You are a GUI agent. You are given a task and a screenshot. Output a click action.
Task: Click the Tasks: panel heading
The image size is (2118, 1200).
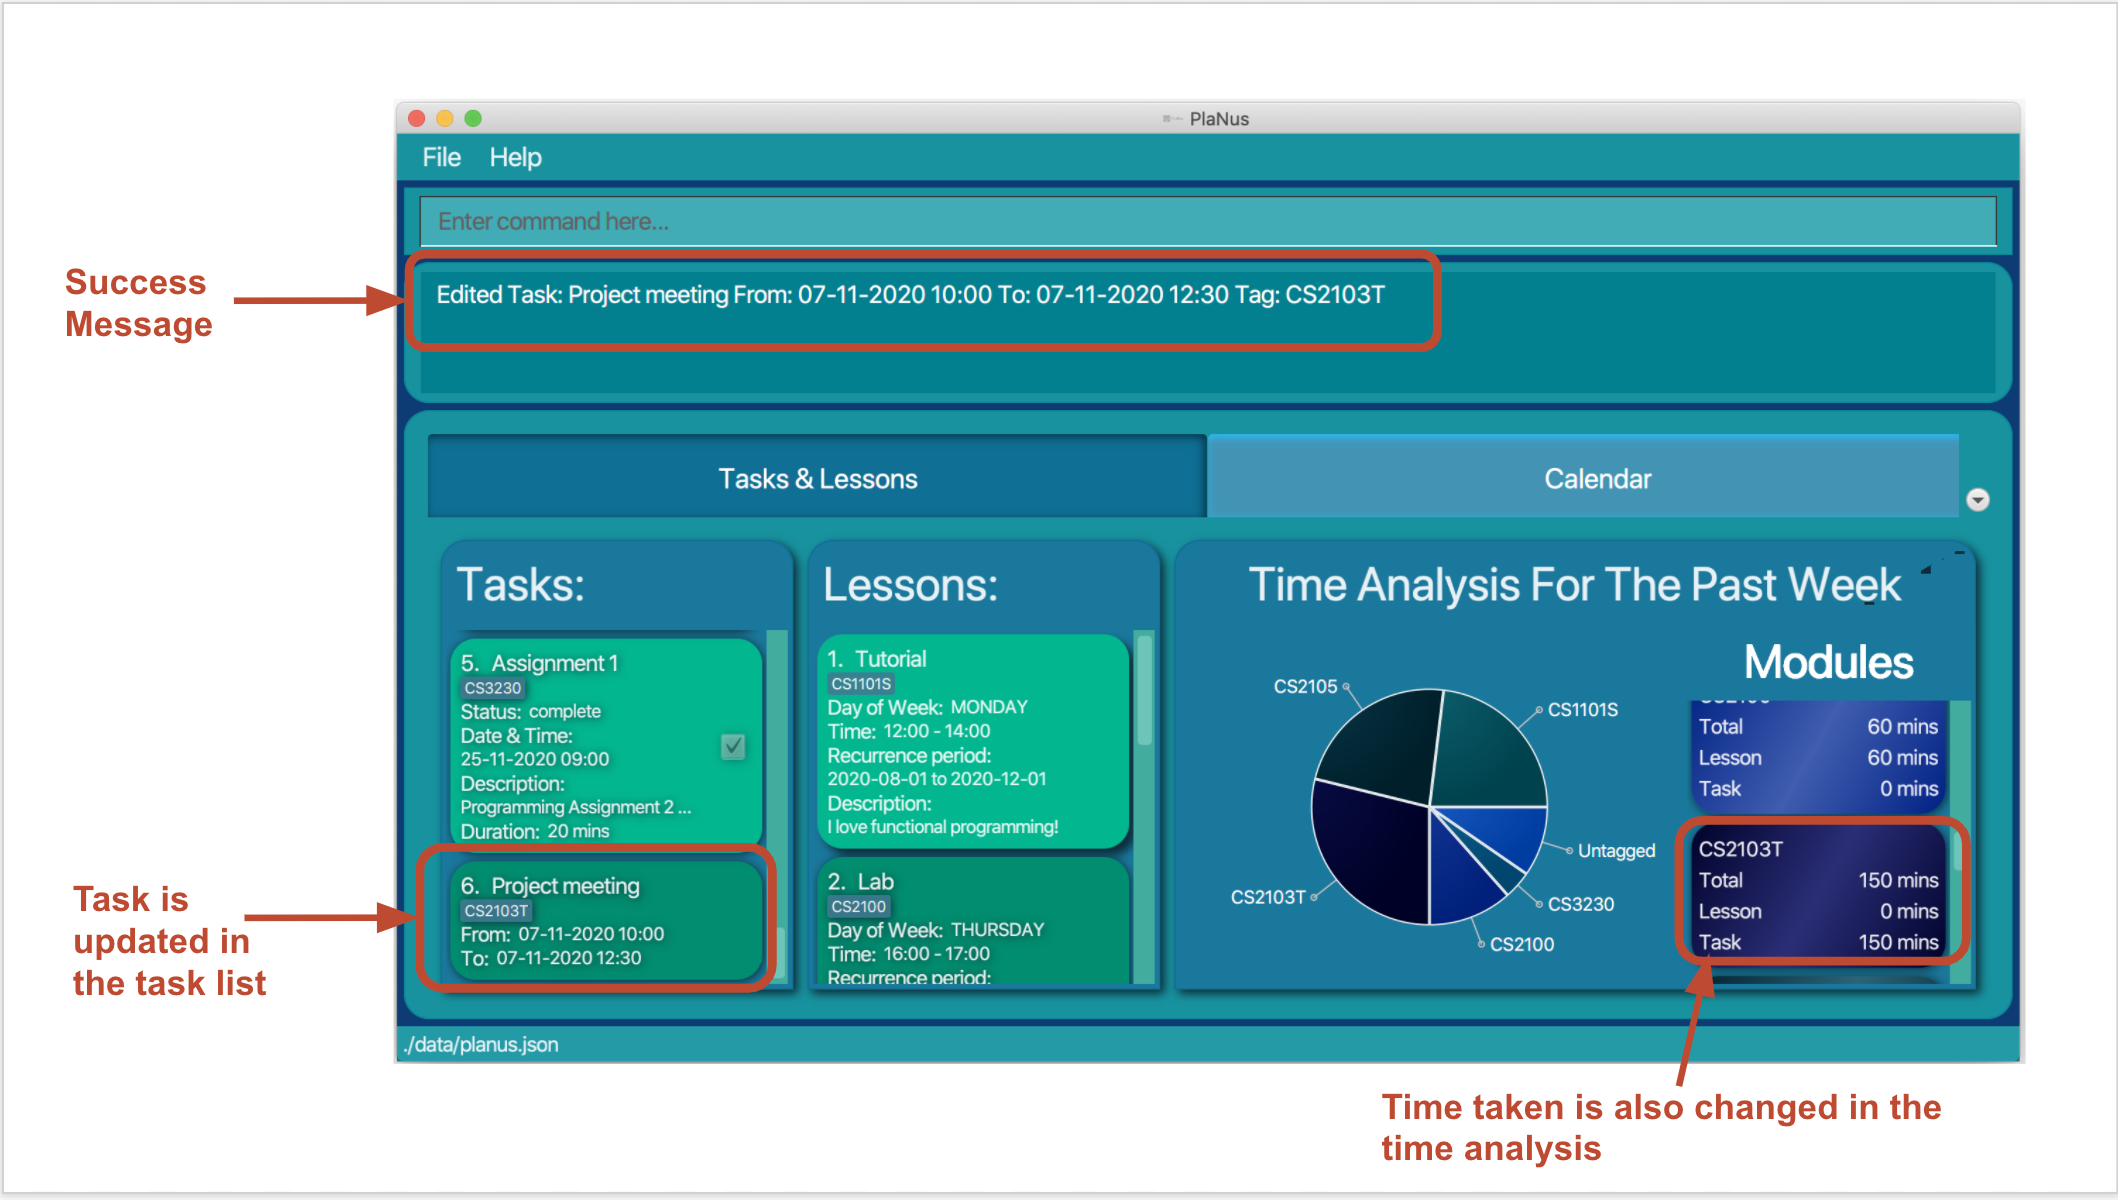point(520,585)
